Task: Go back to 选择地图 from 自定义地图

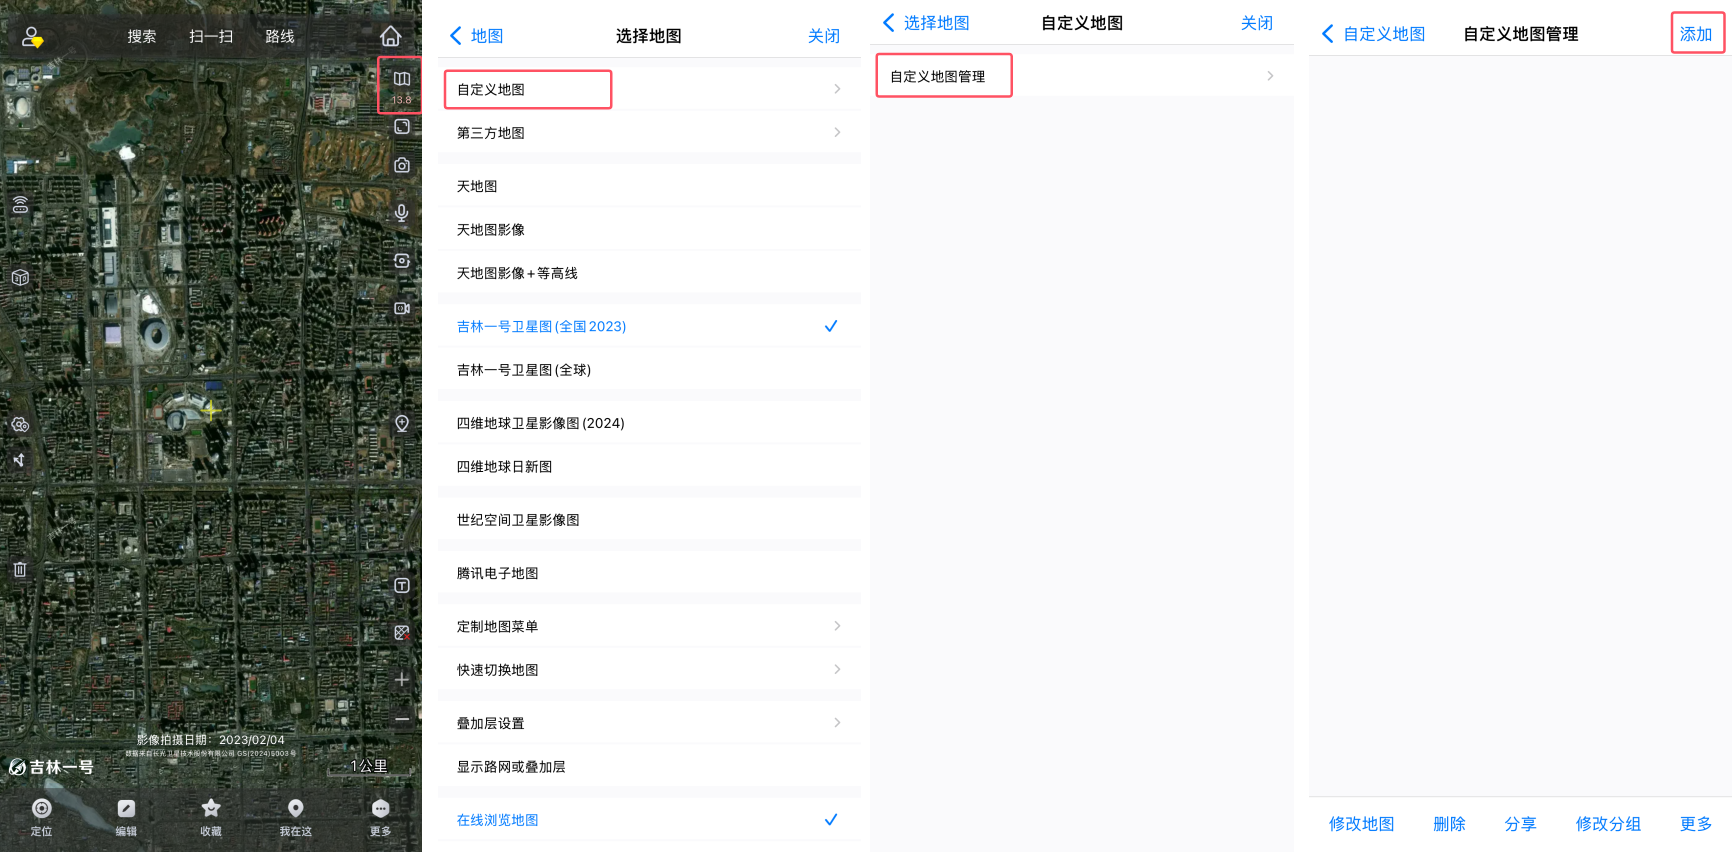Action: click(926, 23)
